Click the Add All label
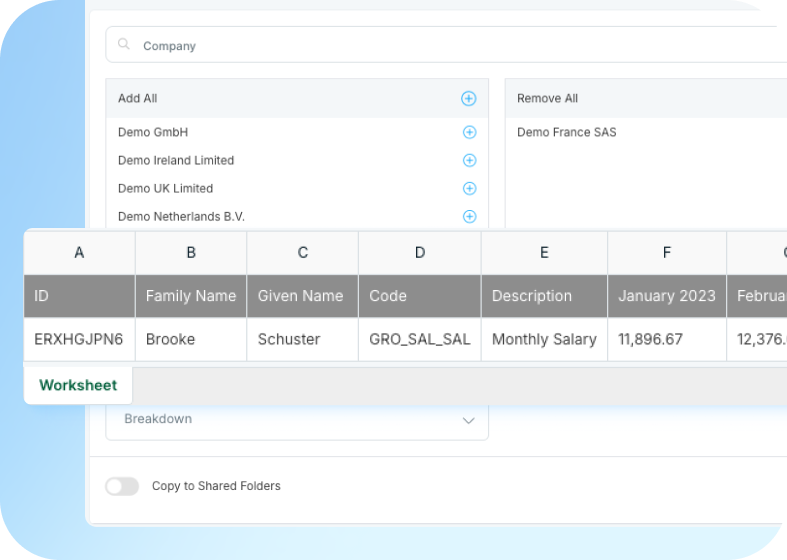Screen dimensions: 787x560 [x=138, y=98]
